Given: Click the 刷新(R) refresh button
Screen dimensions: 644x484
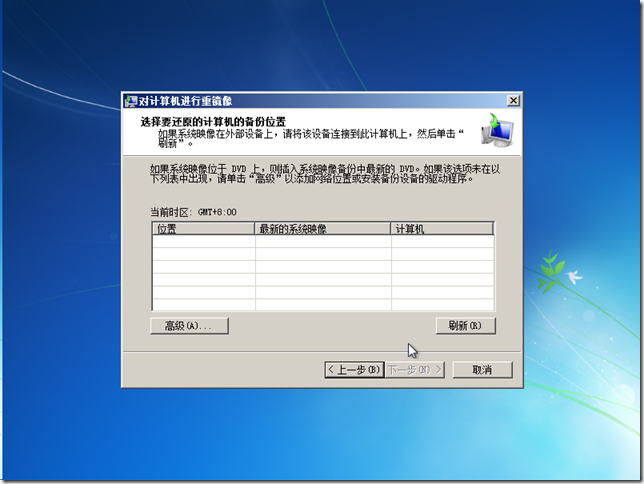Looking at the screenshot, I should [465, 326].
